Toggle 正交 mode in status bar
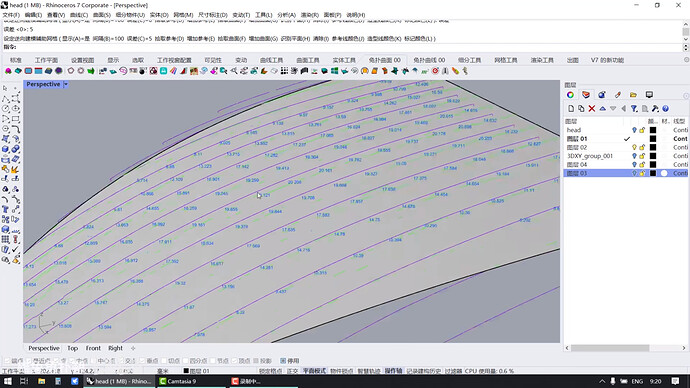 pos(292,371)
